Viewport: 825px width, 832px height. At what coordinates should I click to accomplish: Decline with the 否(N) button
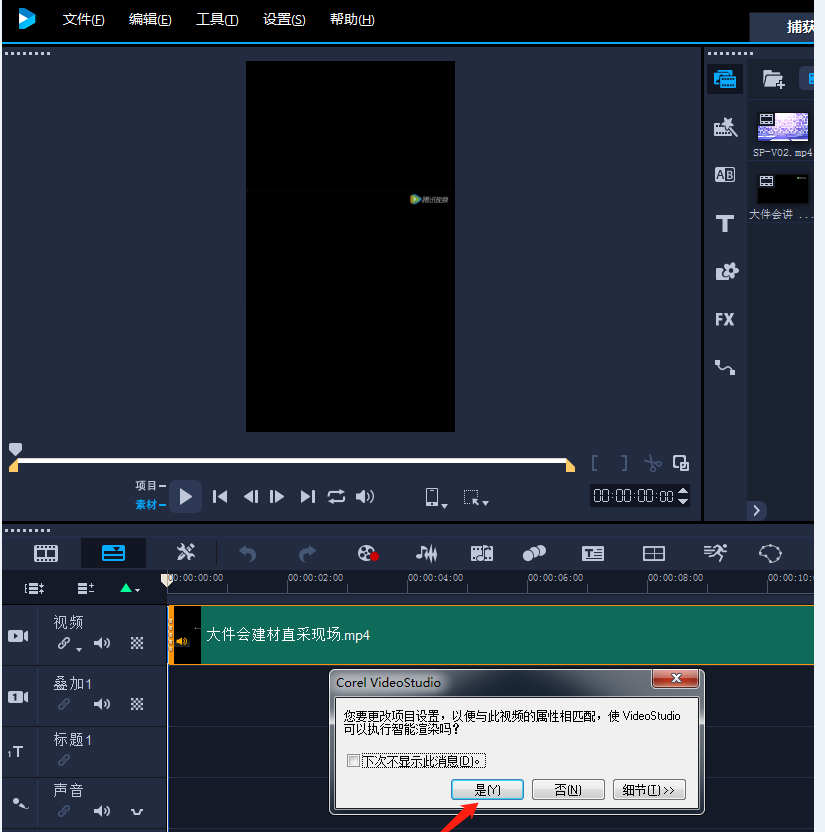[x=568, y=790]
